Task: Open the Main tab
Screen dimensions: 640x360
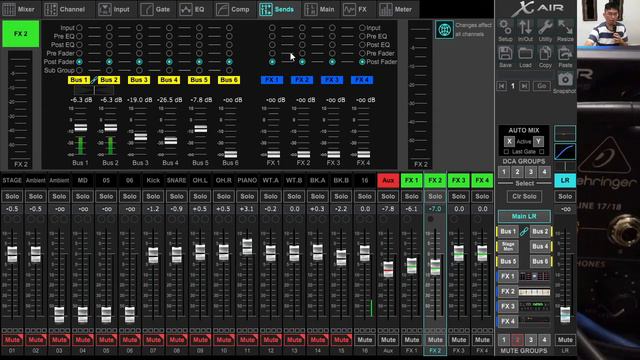Action: click(320, 9)
